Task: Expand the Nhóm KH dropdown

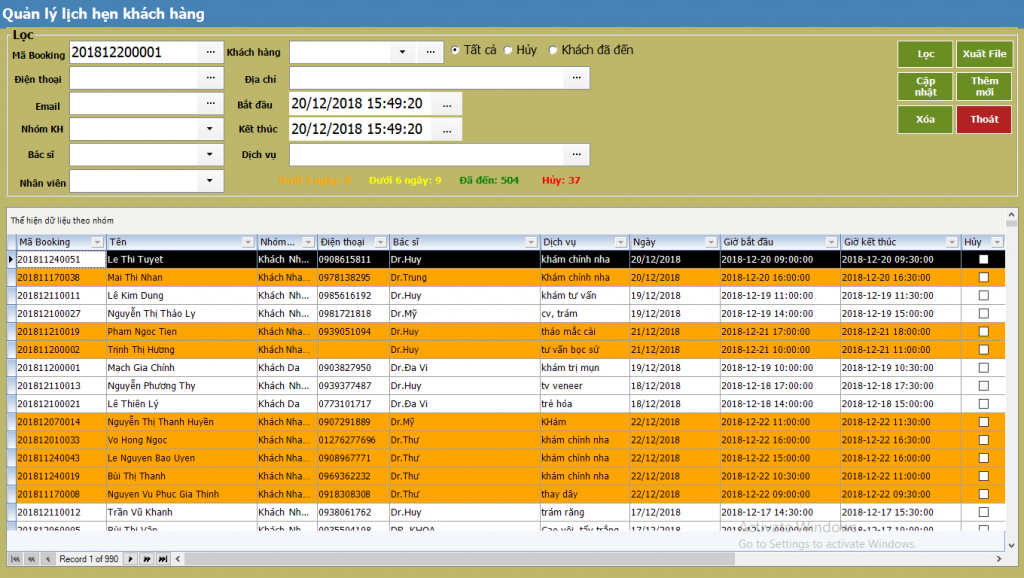Action: coord(210,129)
